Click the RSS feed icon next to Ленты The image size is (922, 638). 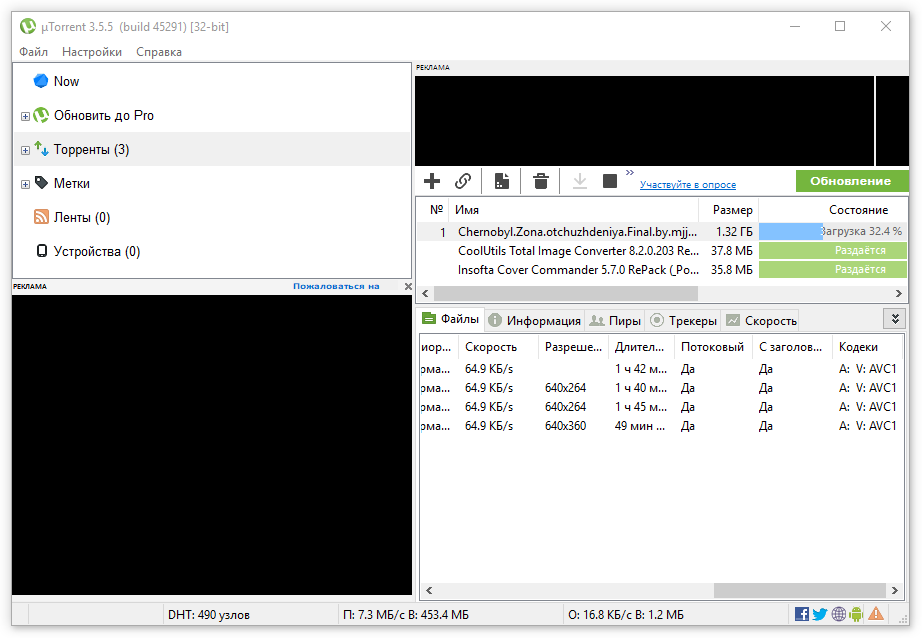(41, 217)
